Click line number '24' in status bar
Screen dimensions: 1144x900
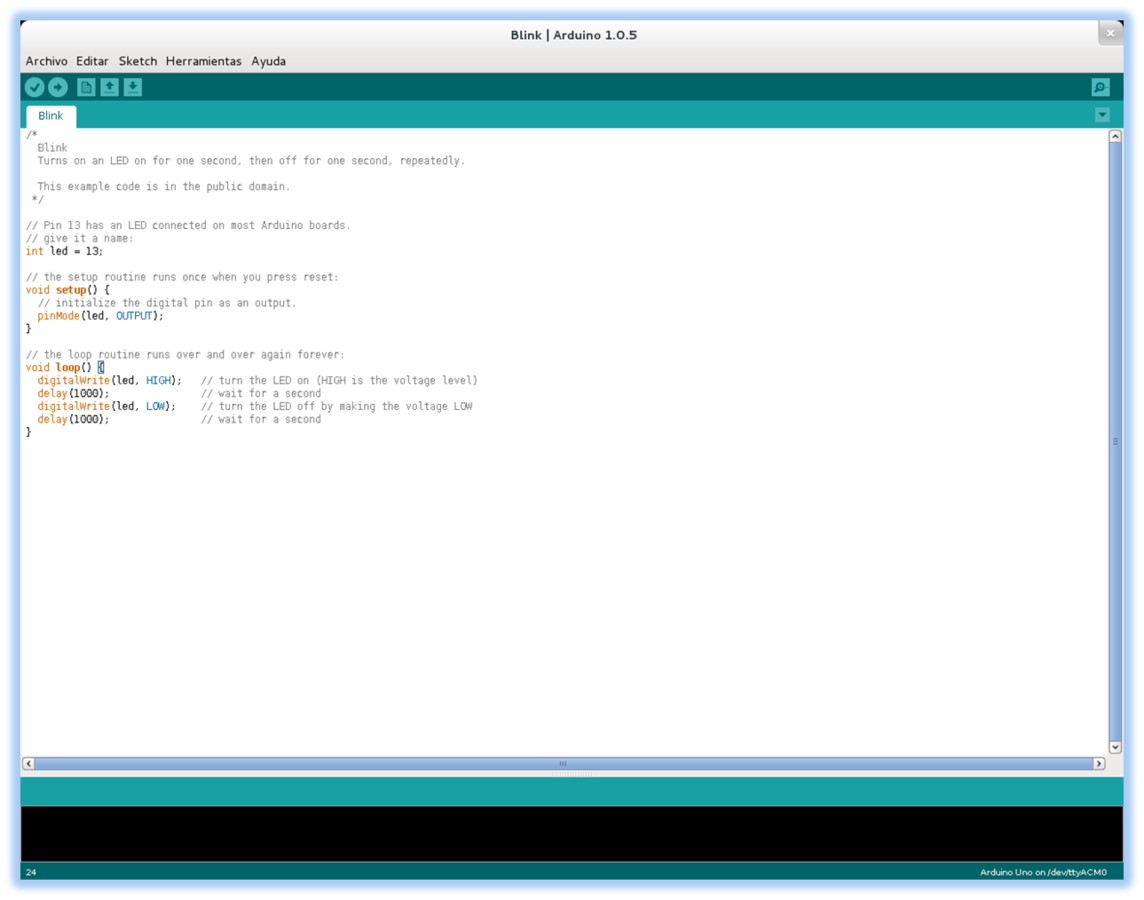(x=31, y=872)
